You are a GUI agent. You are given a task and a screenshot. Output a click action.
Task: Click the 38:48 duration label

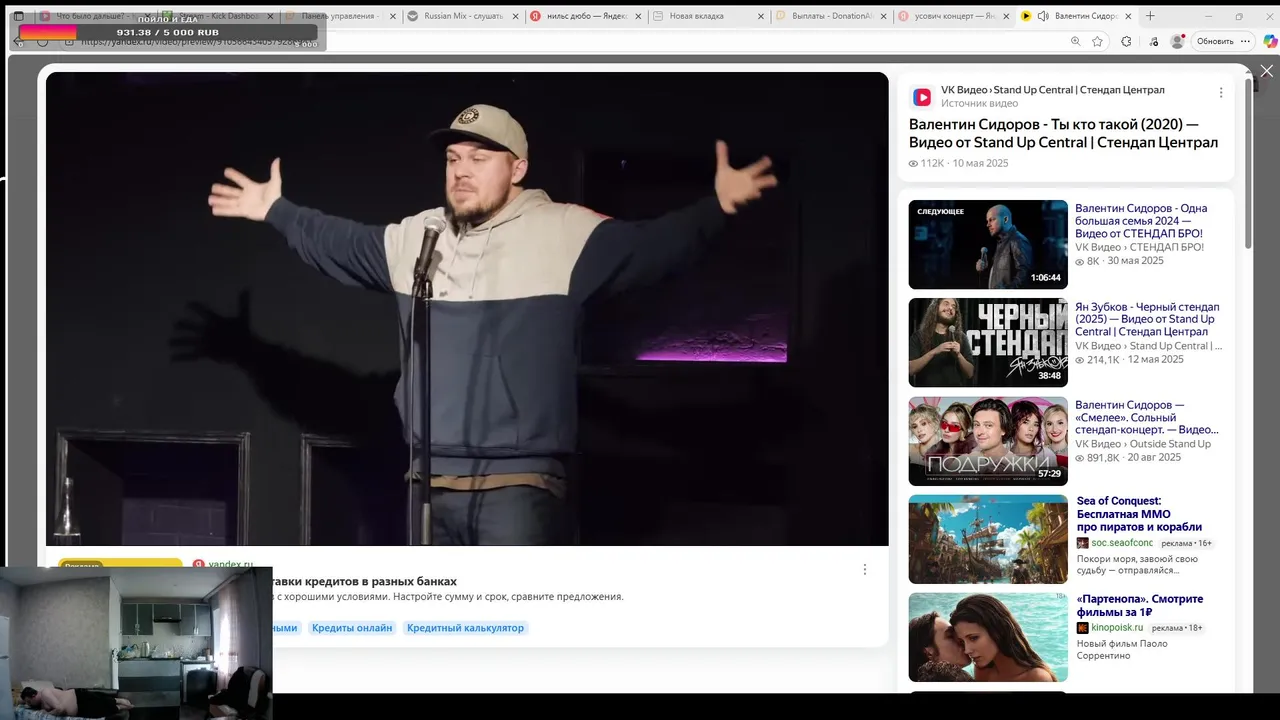click(x=1049, y=376)
